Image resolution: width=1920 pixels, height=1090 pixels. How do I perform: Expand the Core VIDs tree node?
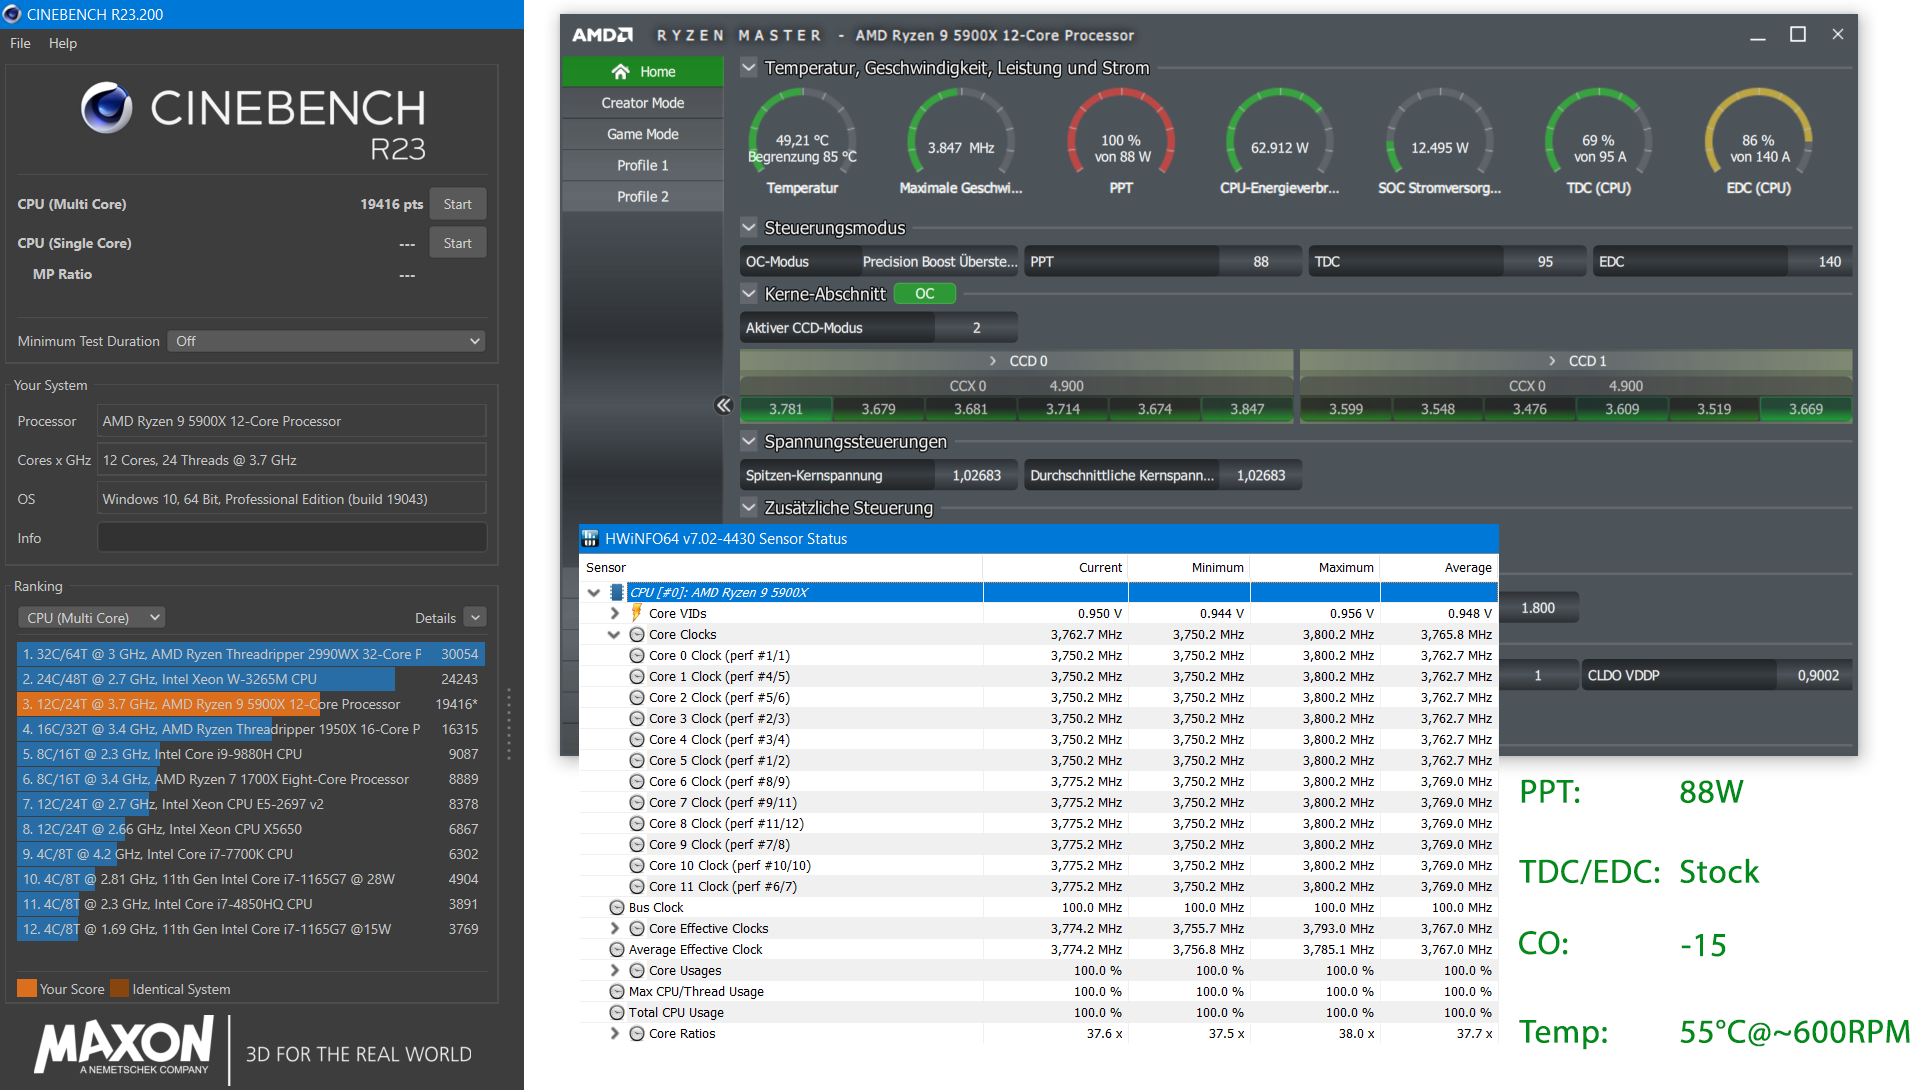tap(615, 613)
